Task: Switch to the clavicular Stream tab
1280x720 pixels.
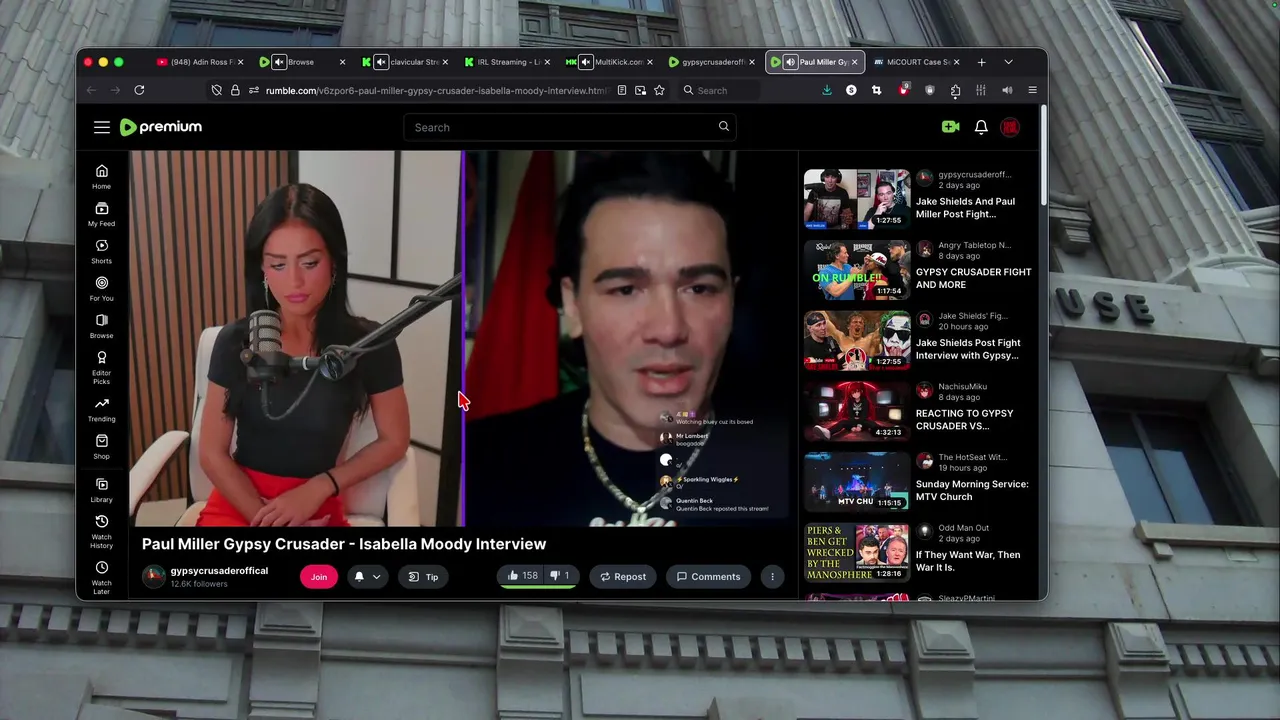Action: (405, 62)
